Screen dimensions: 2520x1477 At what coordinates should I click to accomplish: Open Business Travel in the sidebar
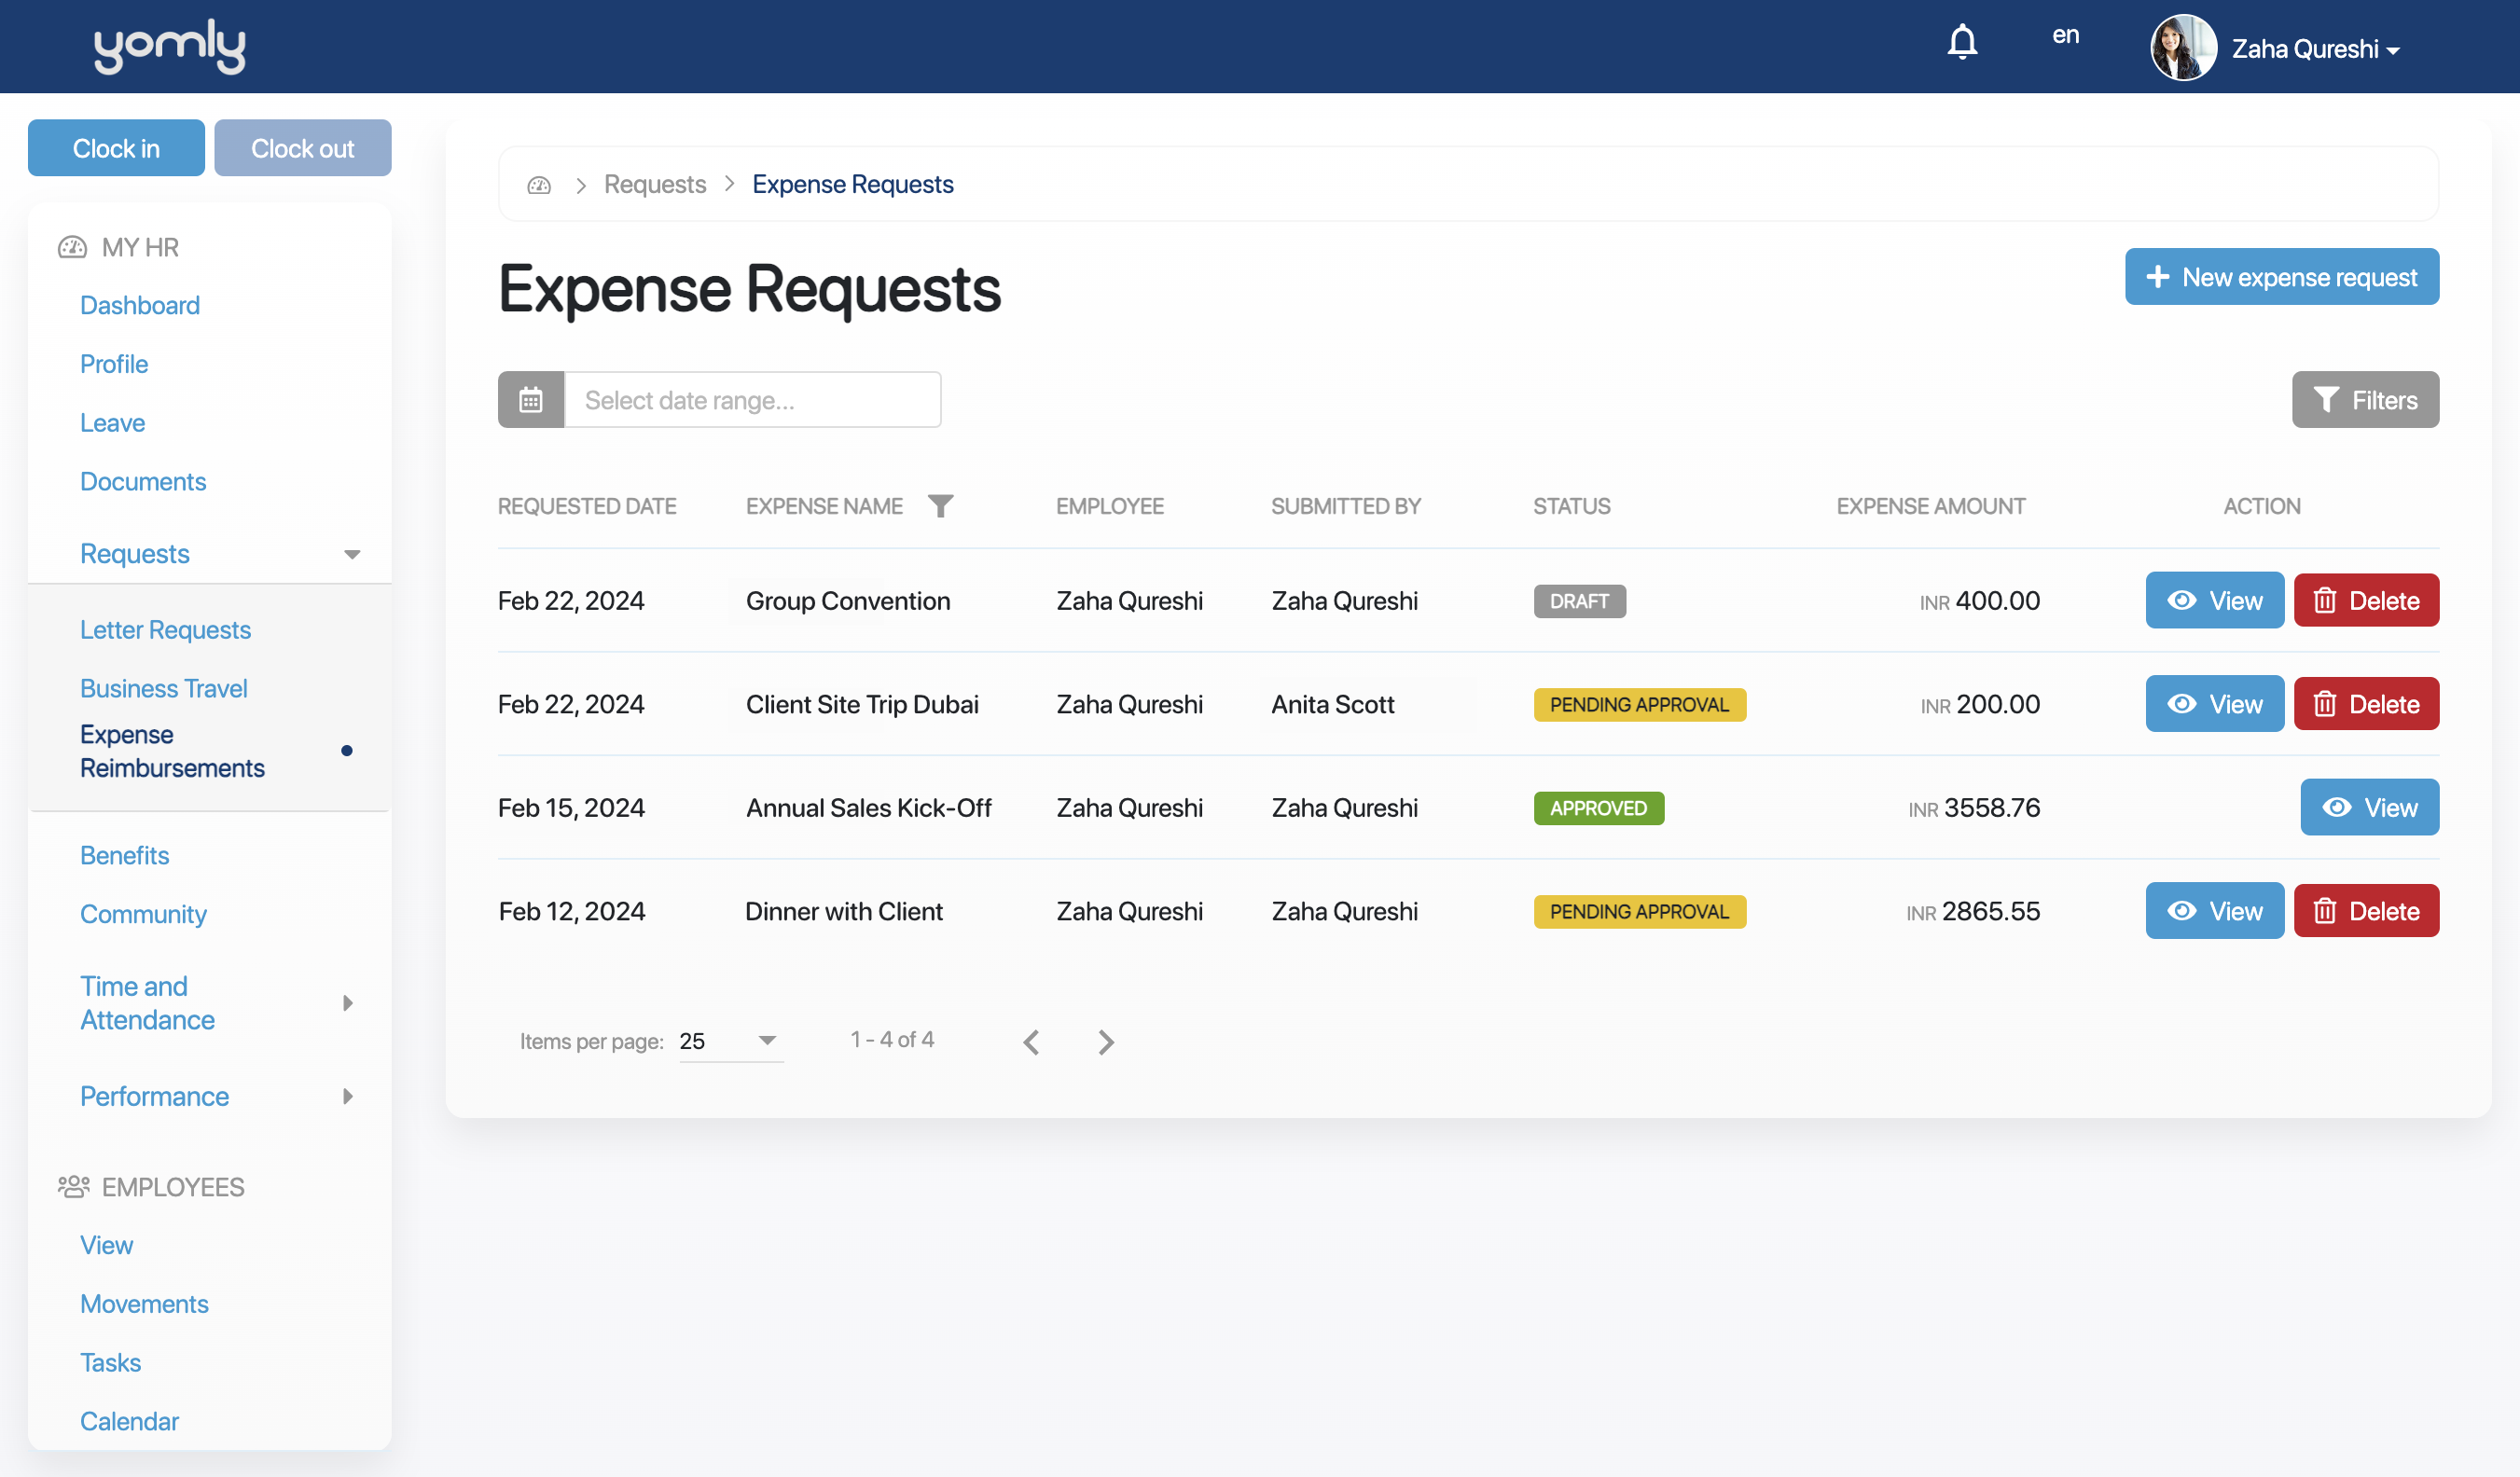(164, 689)
